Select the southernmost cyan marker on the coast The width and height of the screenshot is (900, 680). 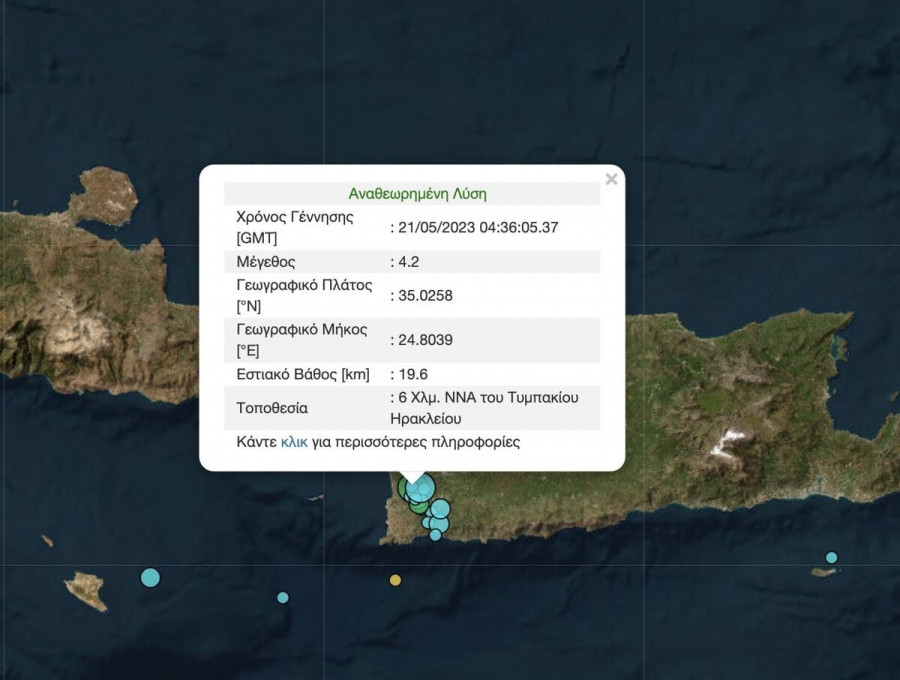pos(435,535)
